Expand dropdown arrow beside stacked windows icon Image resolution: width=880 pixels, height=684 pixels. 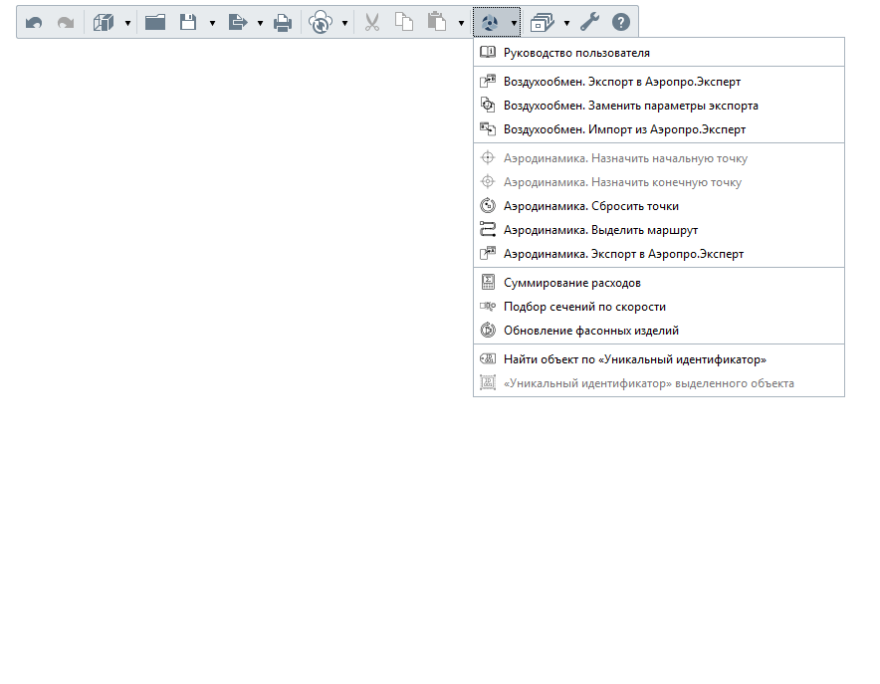tap(567, 22)
